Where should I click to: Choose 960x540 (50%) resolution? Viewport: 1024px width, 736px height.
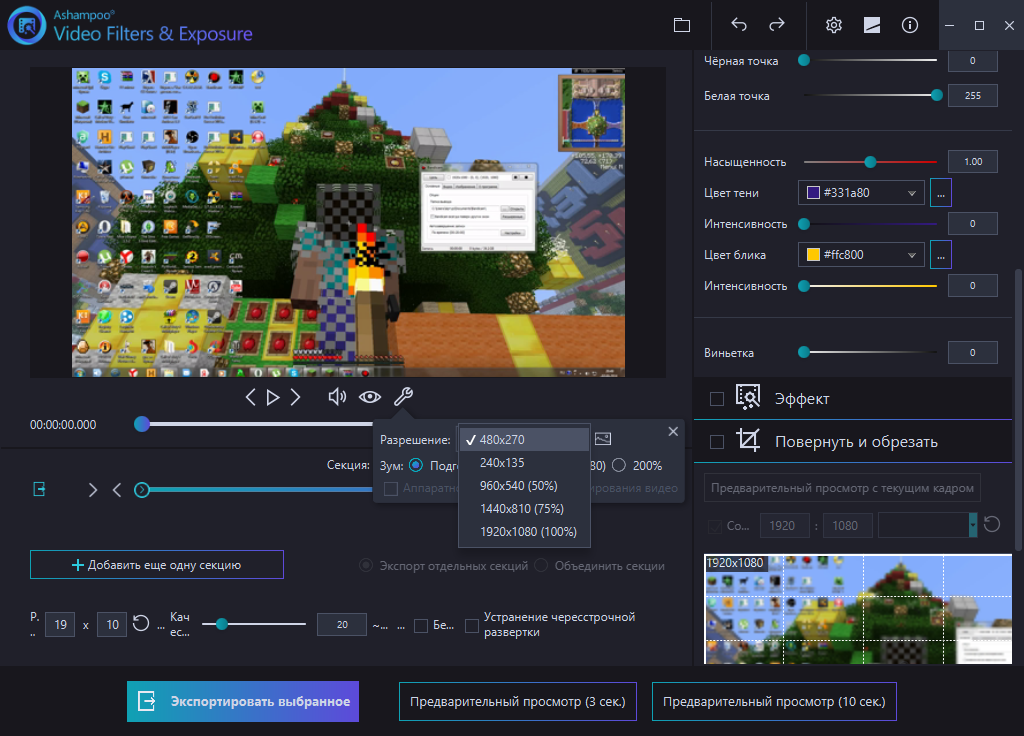[x=524, y=486]
